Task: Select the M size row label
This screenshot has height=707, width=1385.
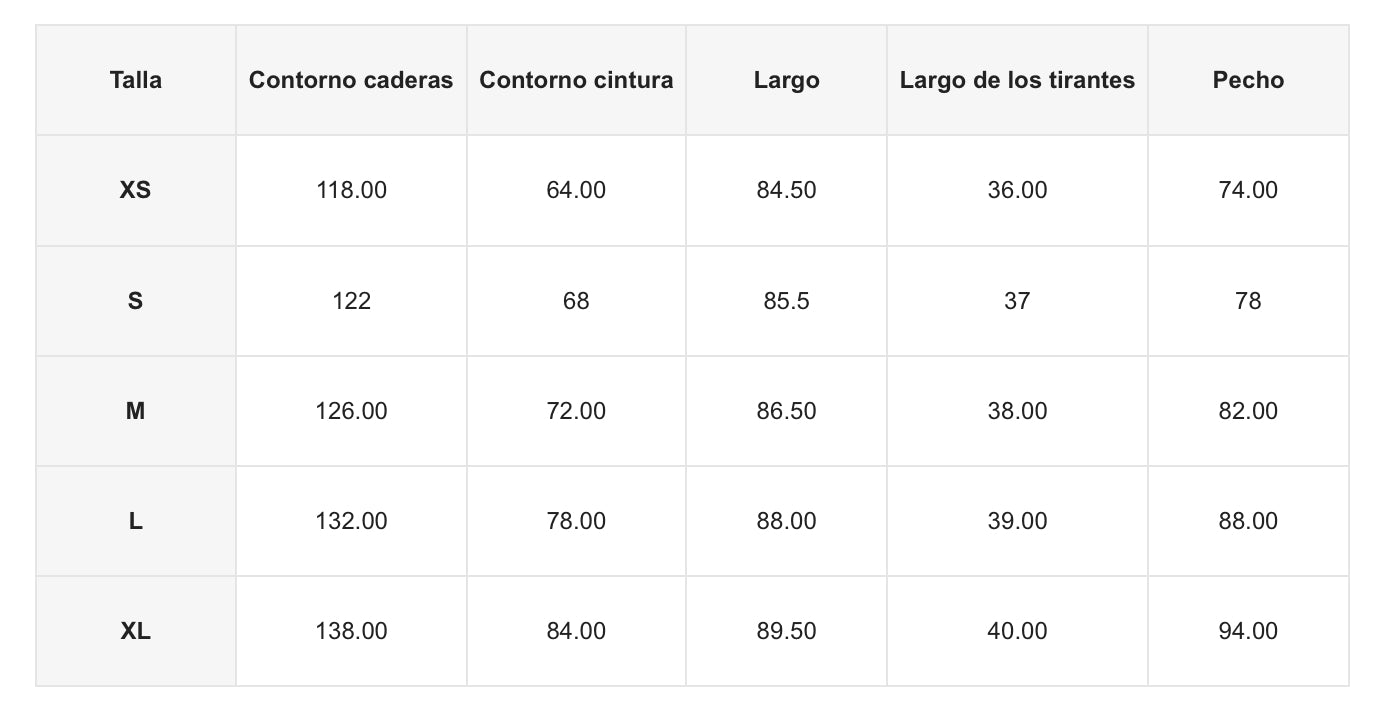Action: click(x=135, y=411)
